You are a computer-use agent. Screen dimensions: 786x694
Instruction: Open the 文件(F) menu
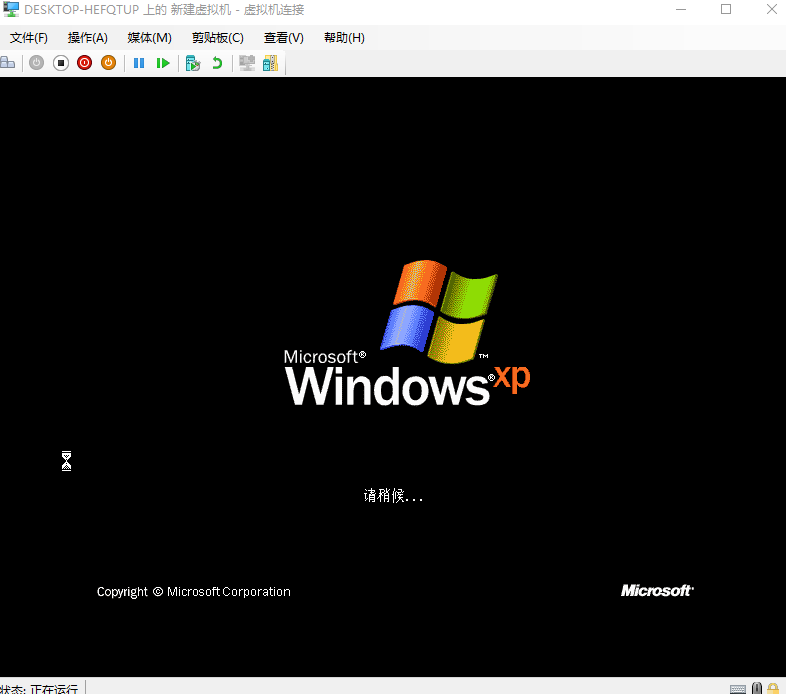(x=29, y=38)
